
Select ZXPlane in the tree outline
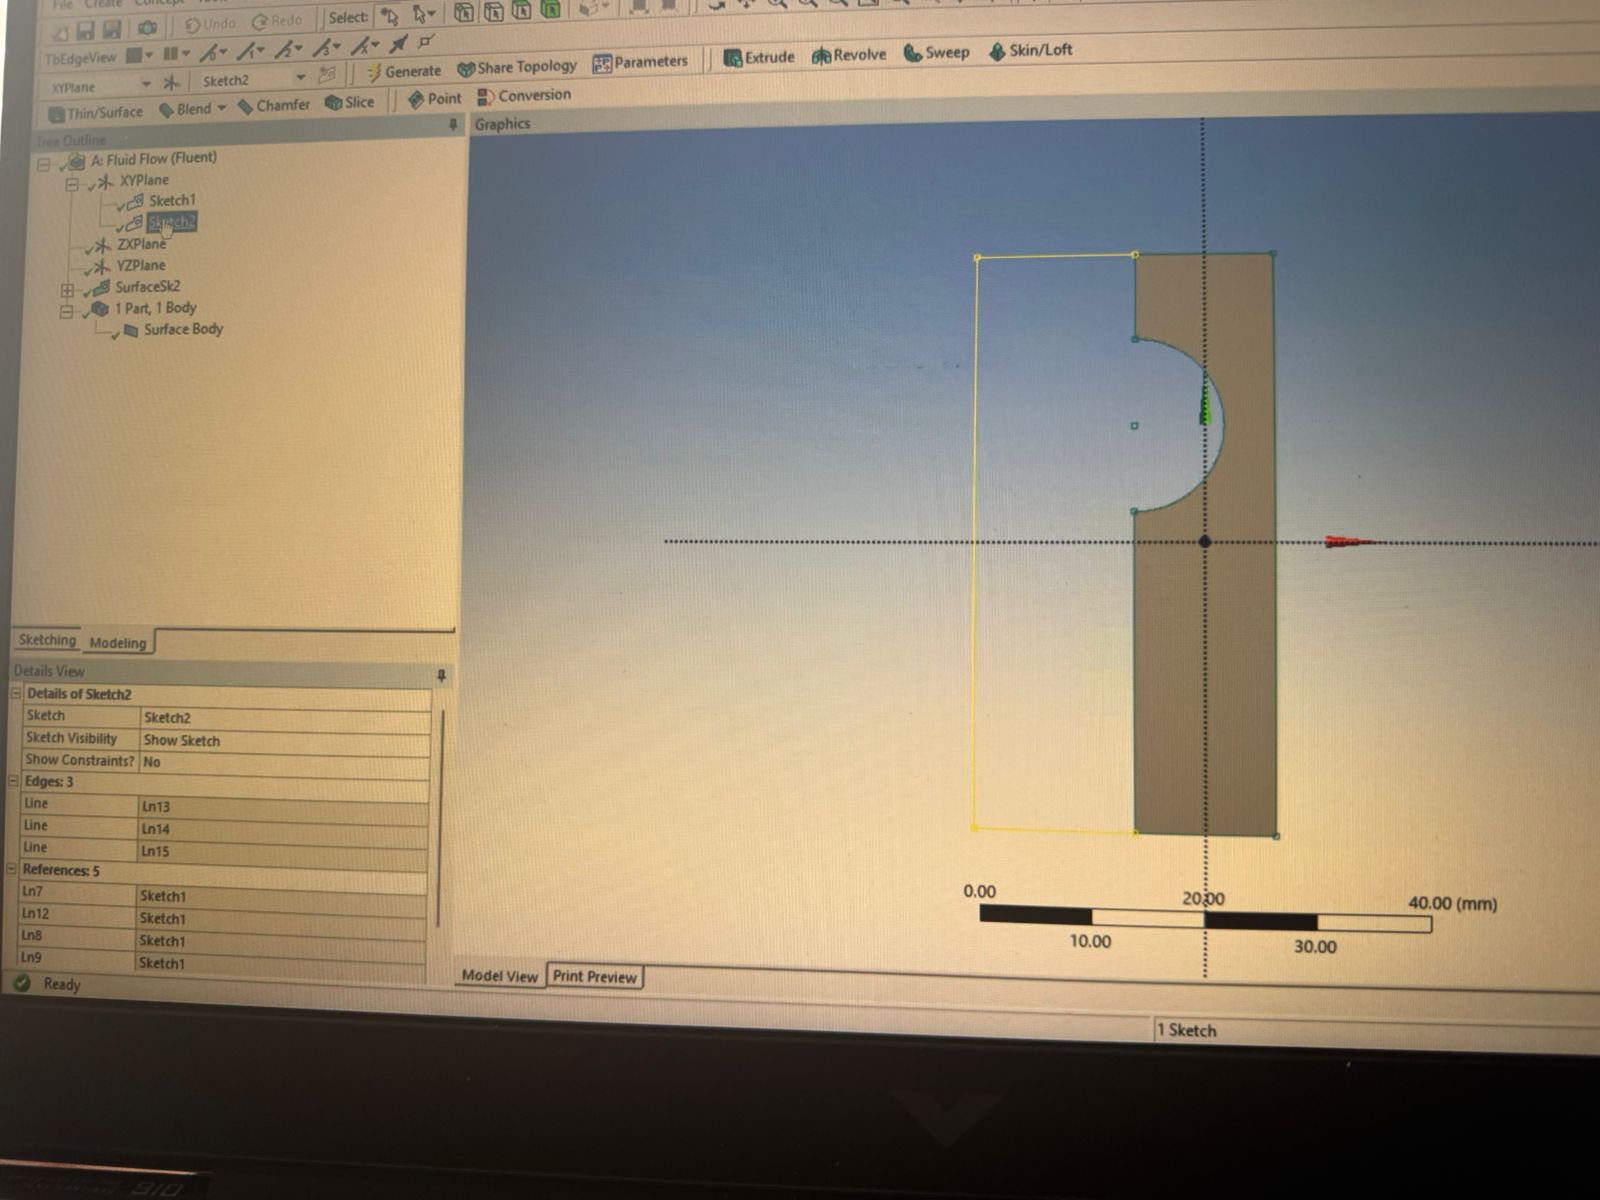point(141,244)
